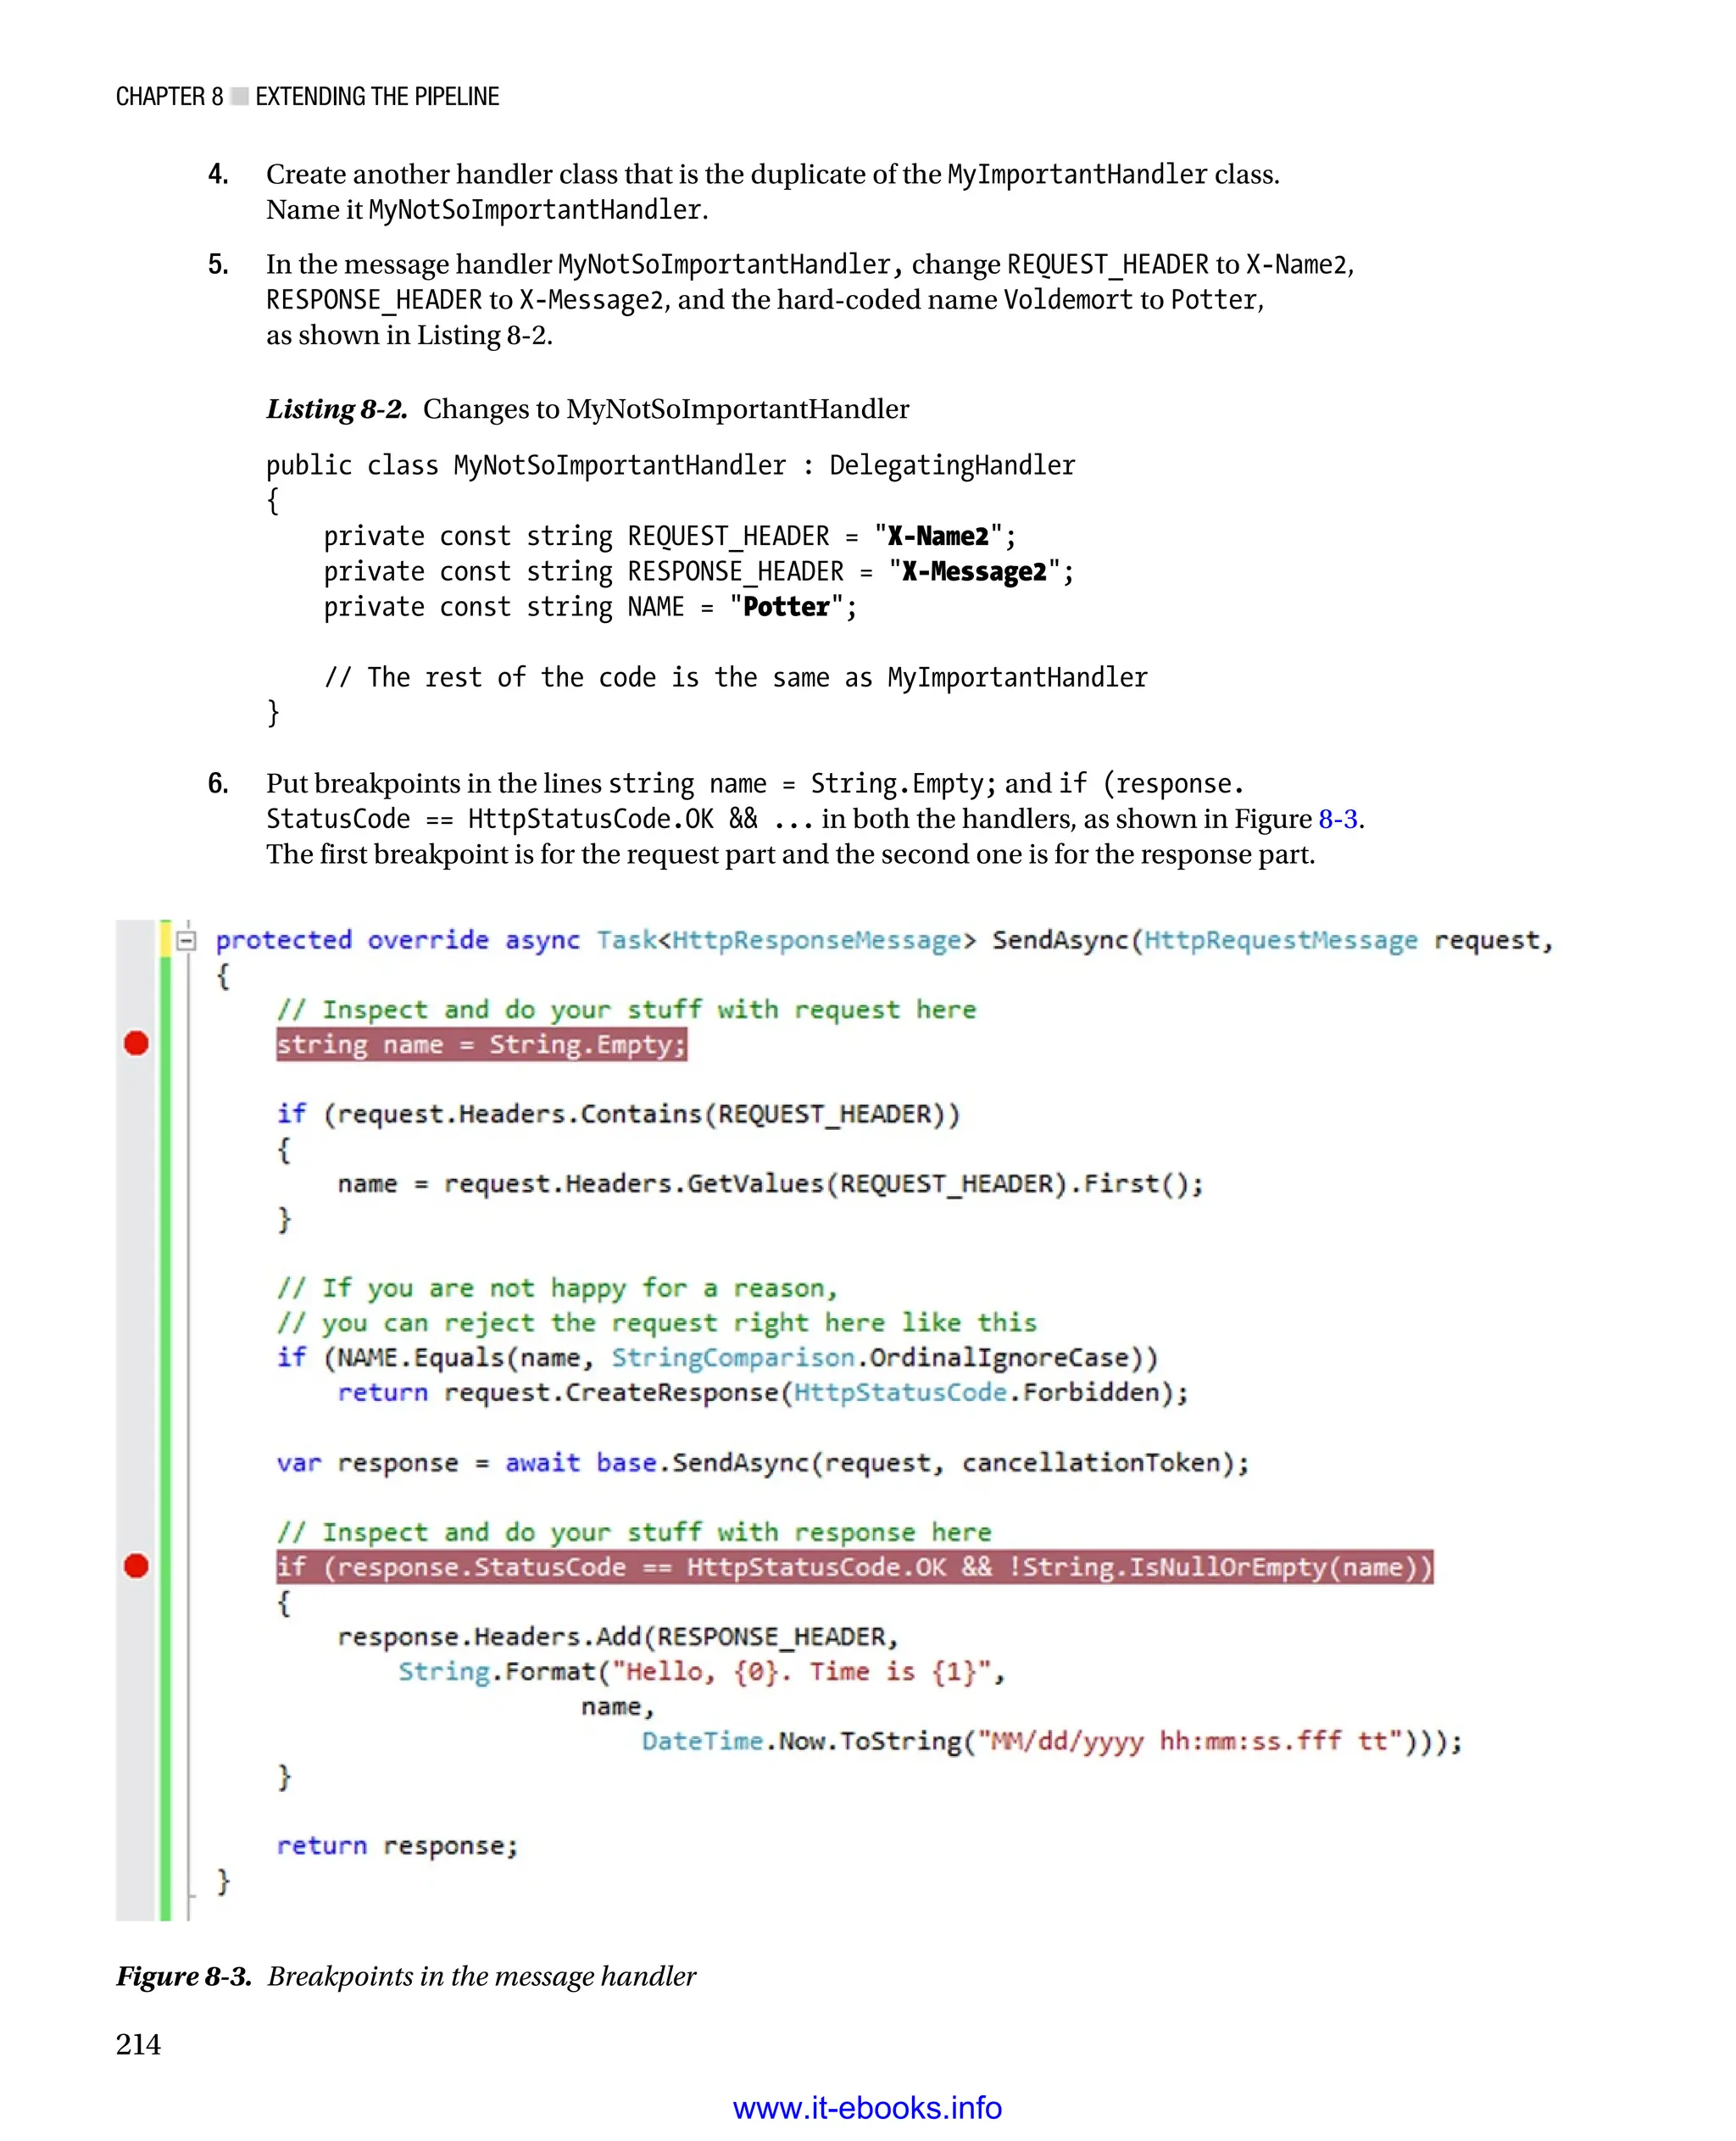1736x2141 pixels.
Task: Click the bold X-Message2 string value
Action: [973, 571]
